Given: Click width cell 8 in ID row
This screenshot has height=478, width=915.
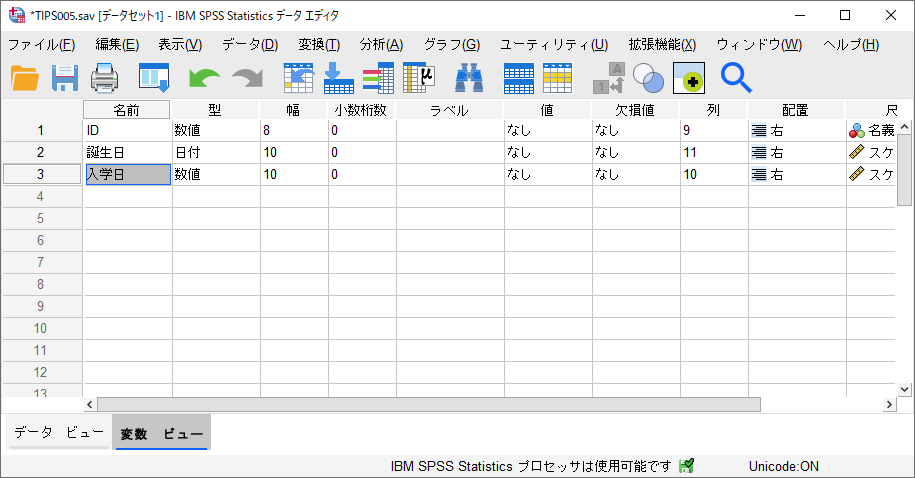Looking at the screenshot, I should click(294, 130).
